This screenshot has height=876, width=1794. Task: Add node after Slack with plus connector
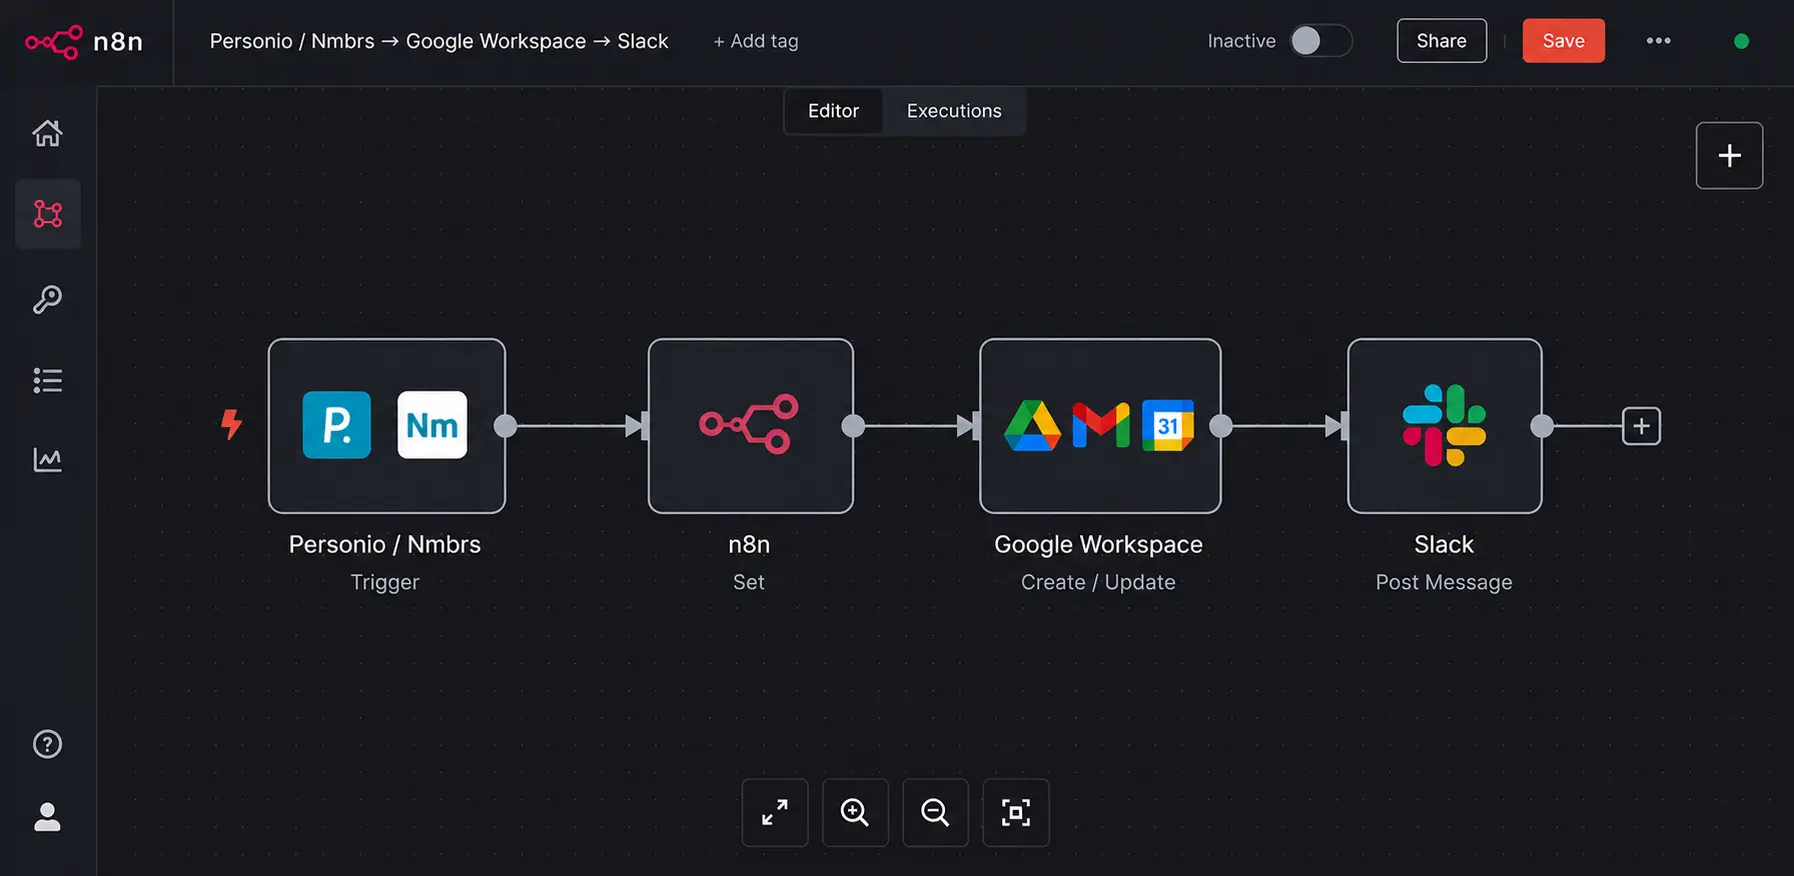[x=1641, y=426]
